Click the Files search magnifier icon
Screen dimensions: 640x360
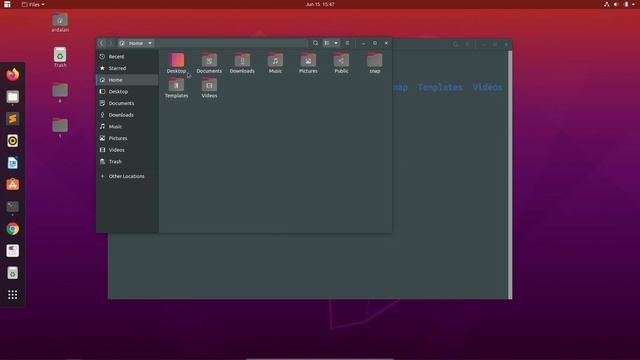315,43
